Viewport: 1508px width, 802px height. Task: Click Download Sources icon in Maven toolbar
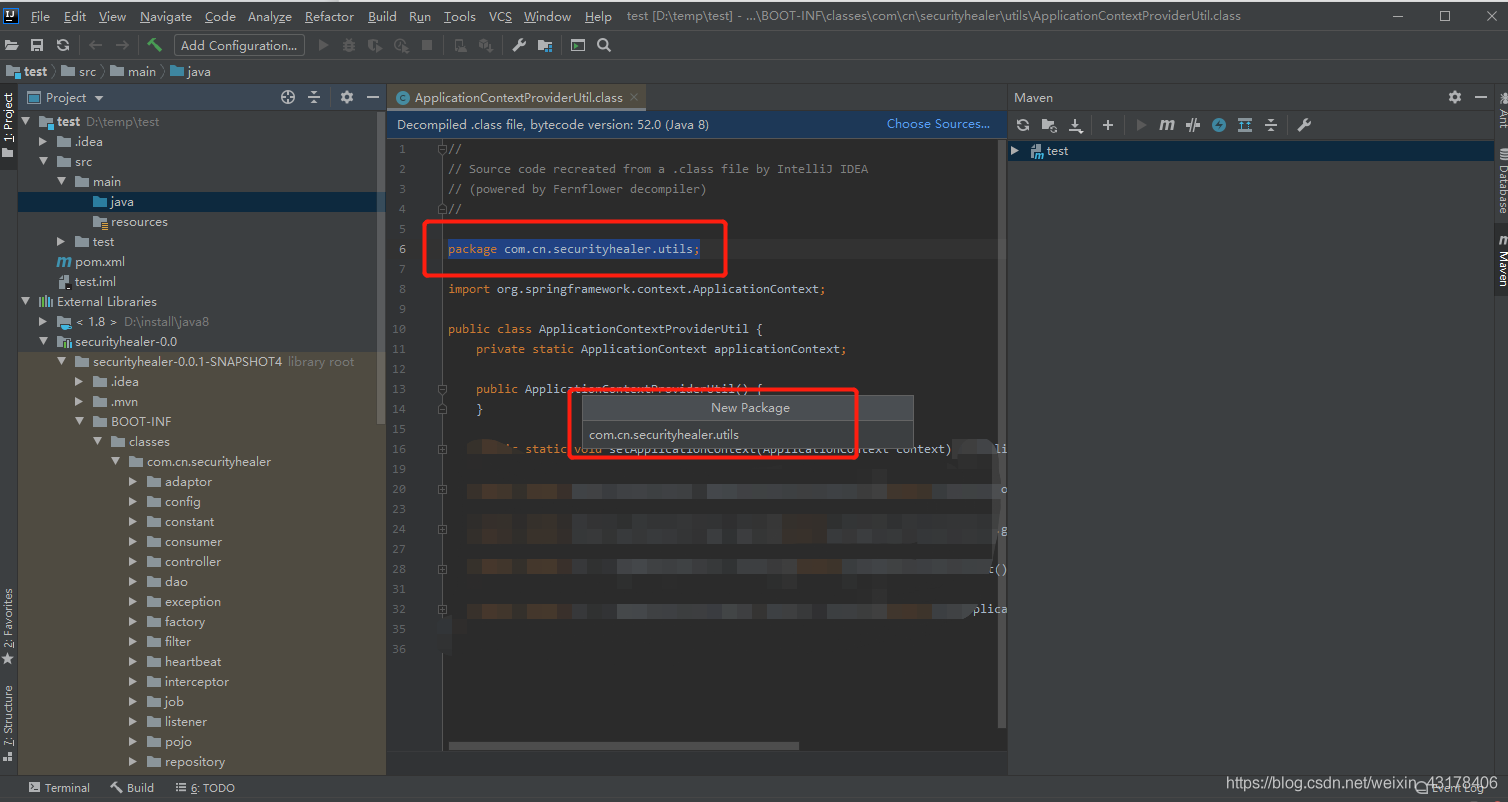pos(1076,125)
